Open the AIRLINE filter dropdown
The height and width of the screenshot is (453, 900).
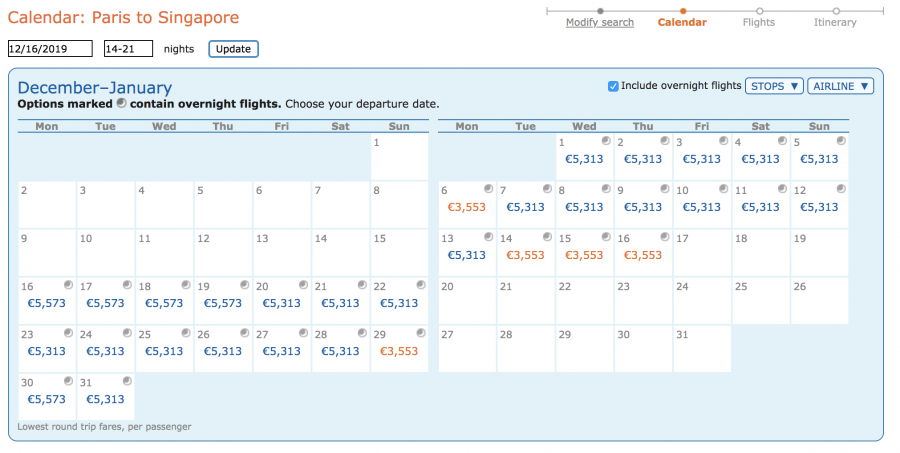840,86
